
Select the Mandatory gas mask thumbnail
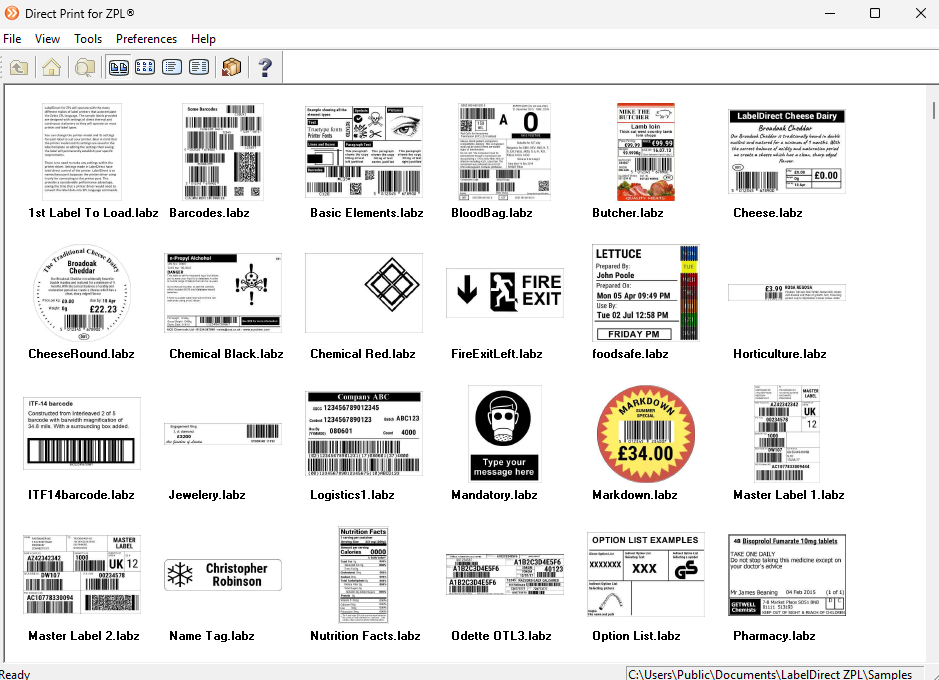pos(505,433)
